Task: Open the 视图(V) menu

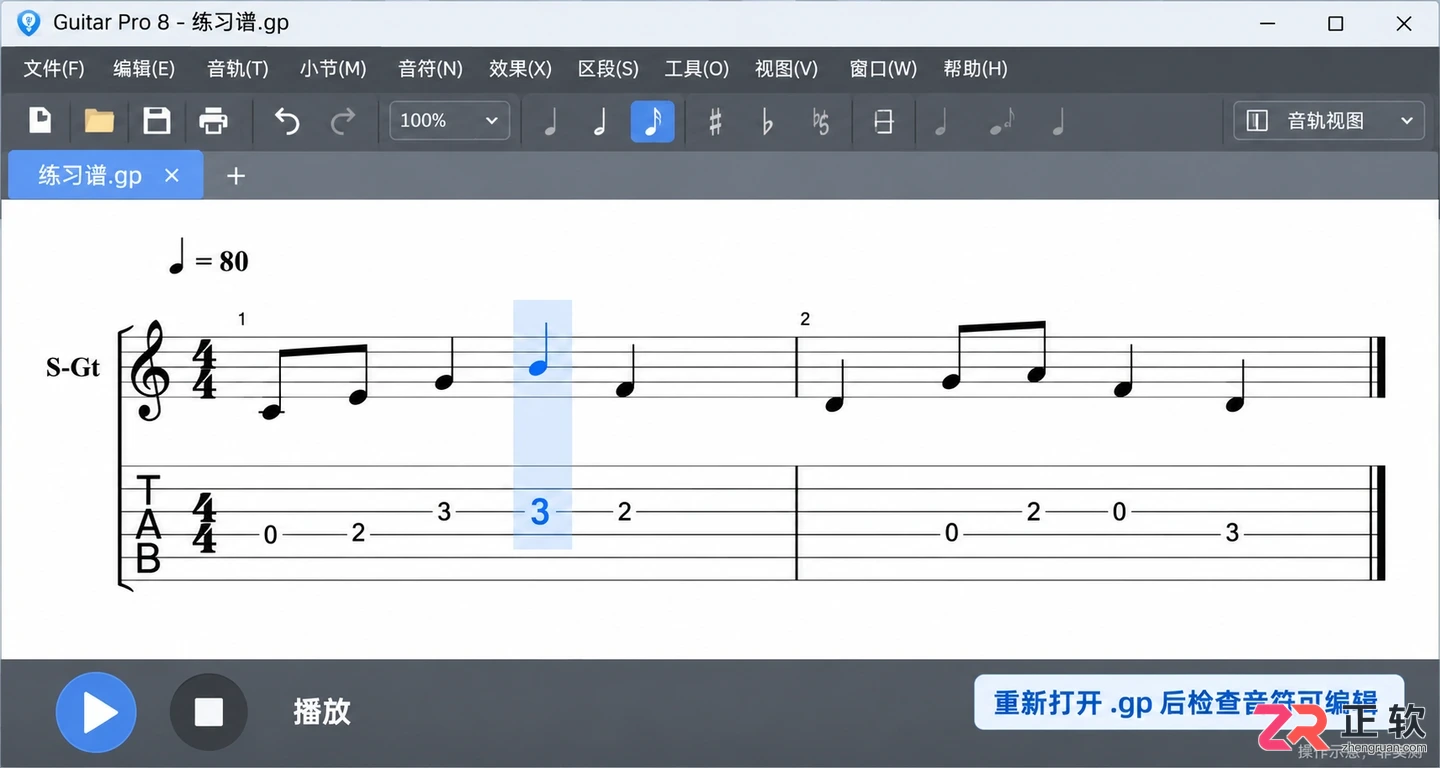Action: tap(786, 69)
